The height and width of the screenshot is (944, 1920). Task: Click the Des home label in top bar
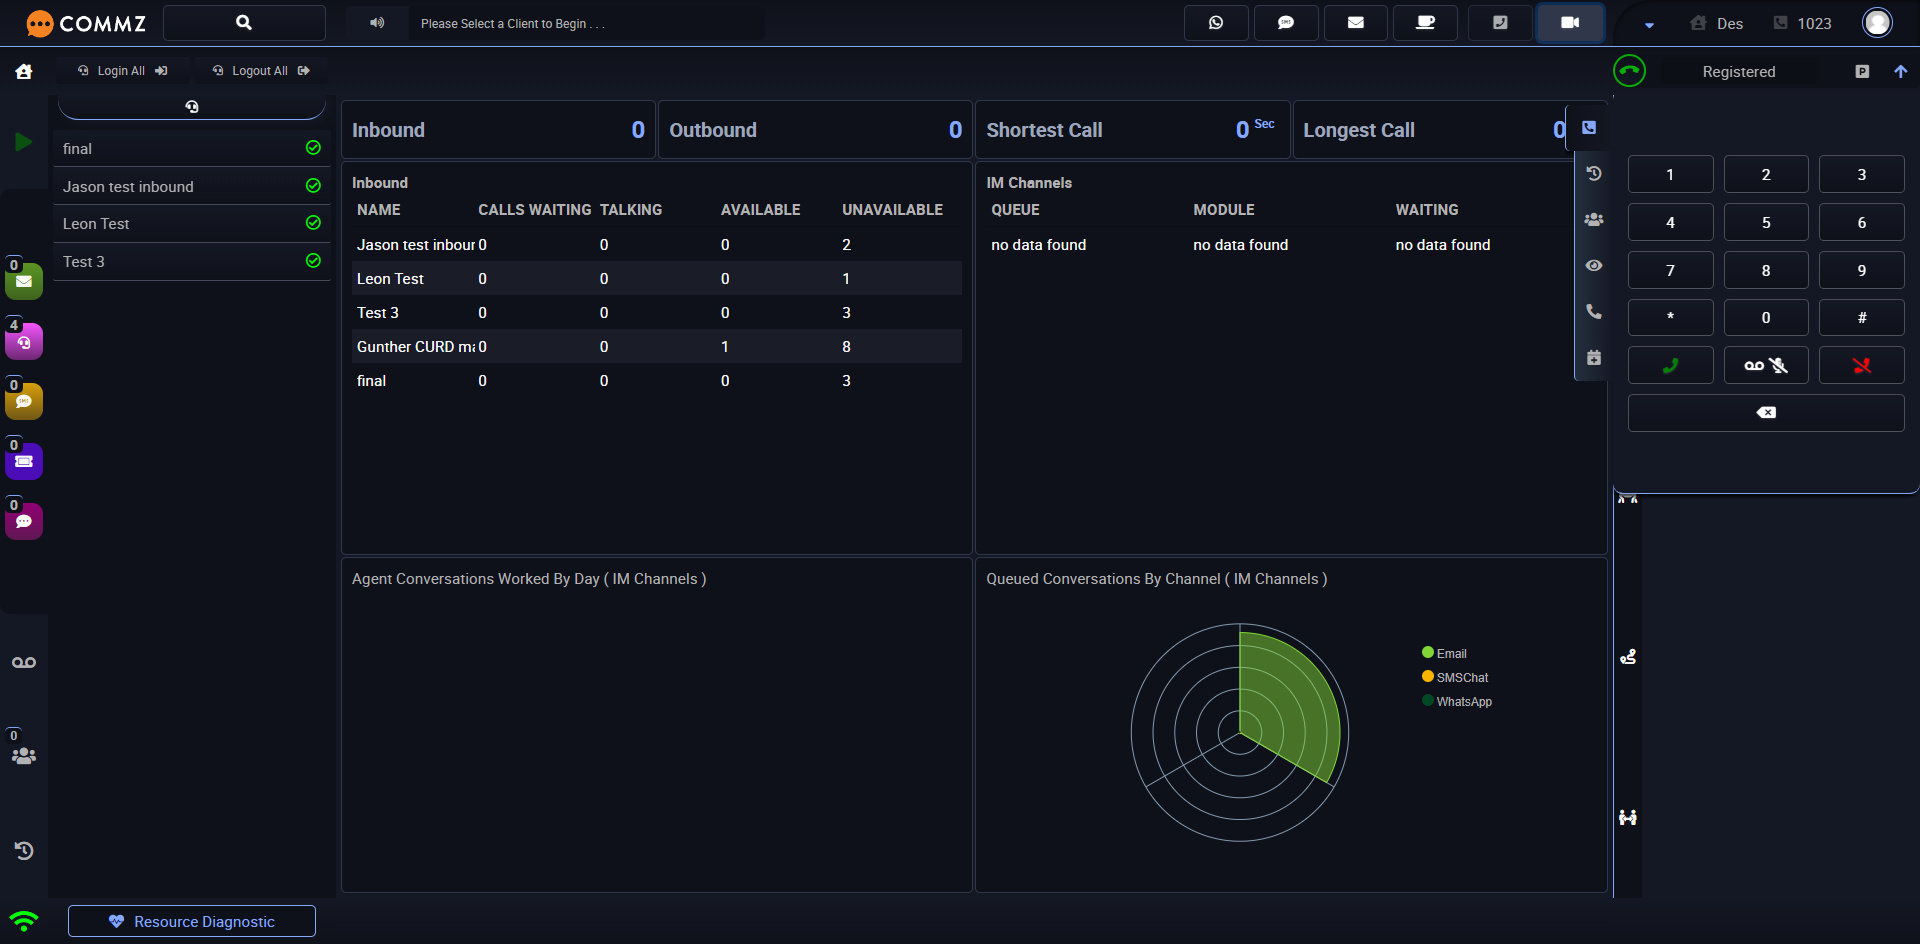[x=1717, y=24]
